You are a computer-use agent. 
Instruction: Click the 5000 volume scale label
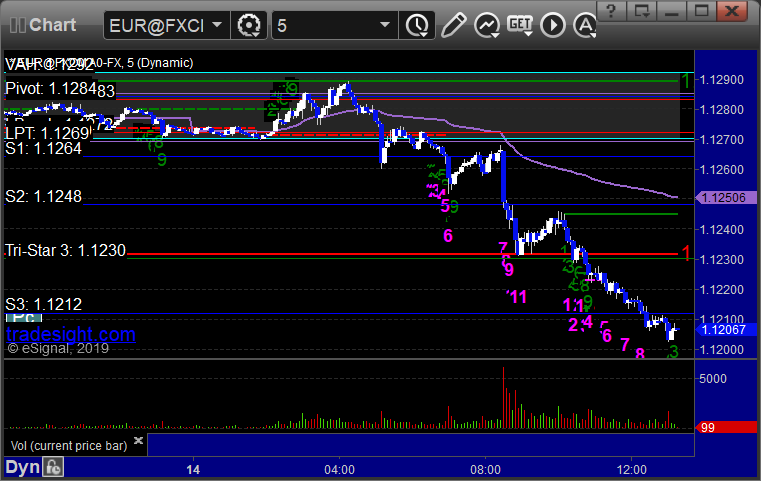(x=712, y=379)
